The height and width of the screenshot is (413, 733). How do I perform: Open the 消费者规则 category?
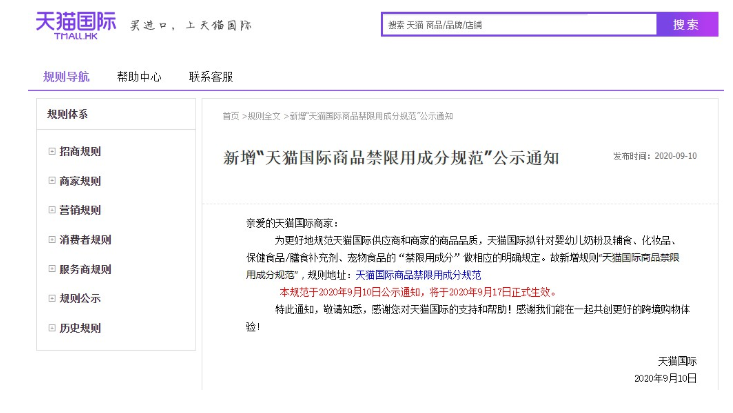(85, 240)
